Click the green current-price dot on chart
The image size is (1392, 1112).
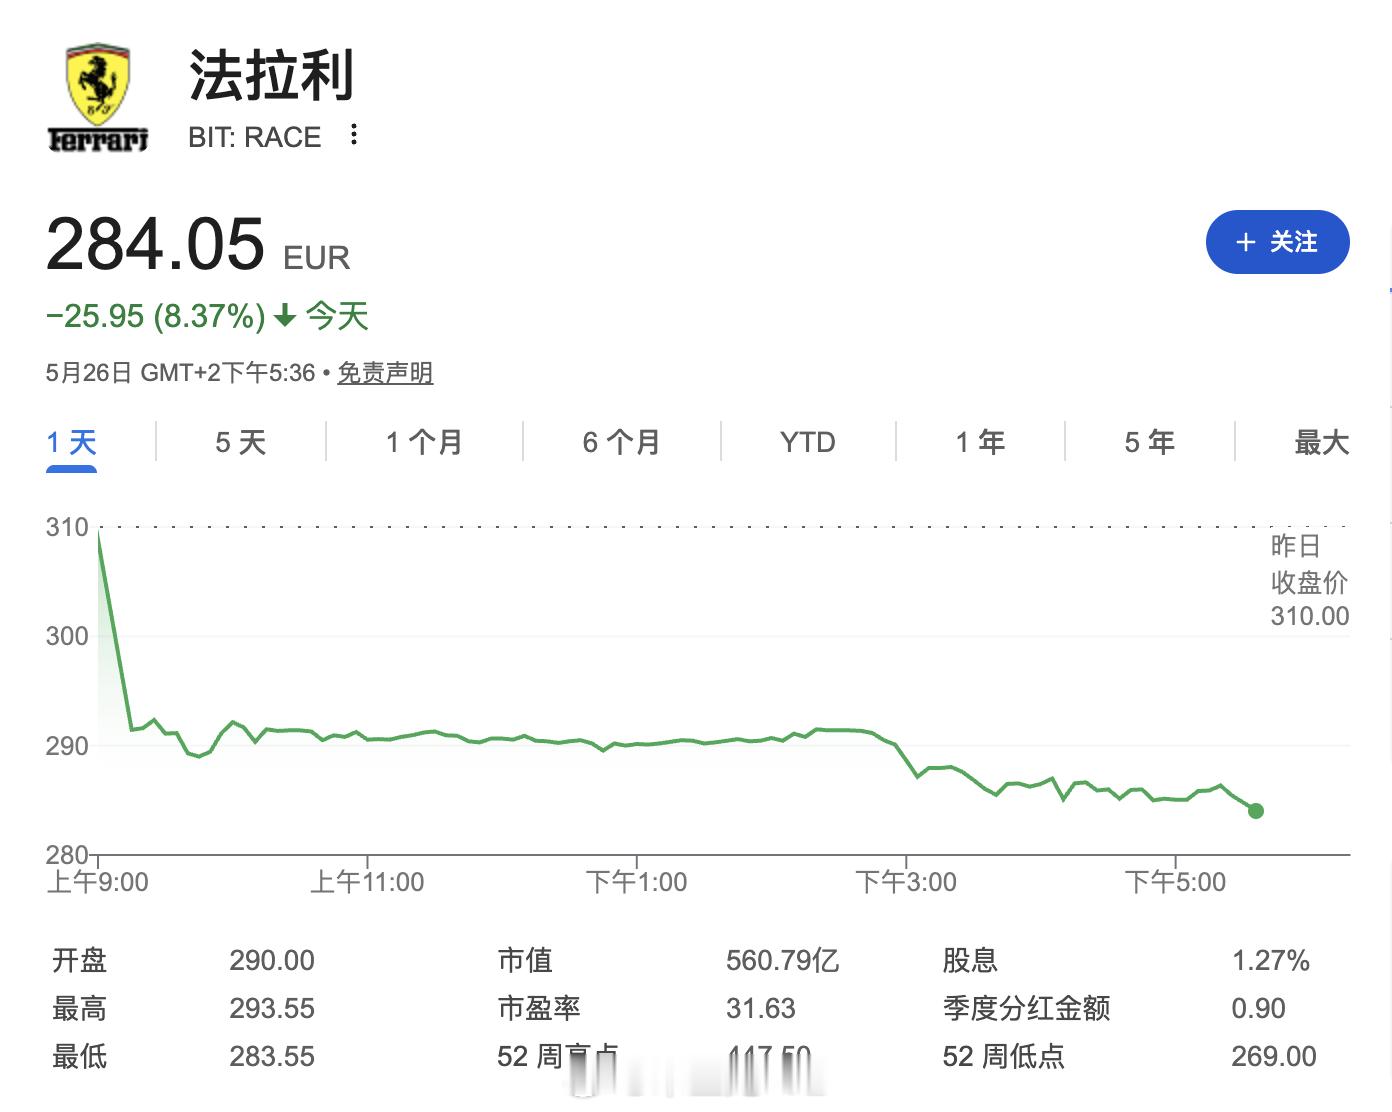coord(1256,811)
